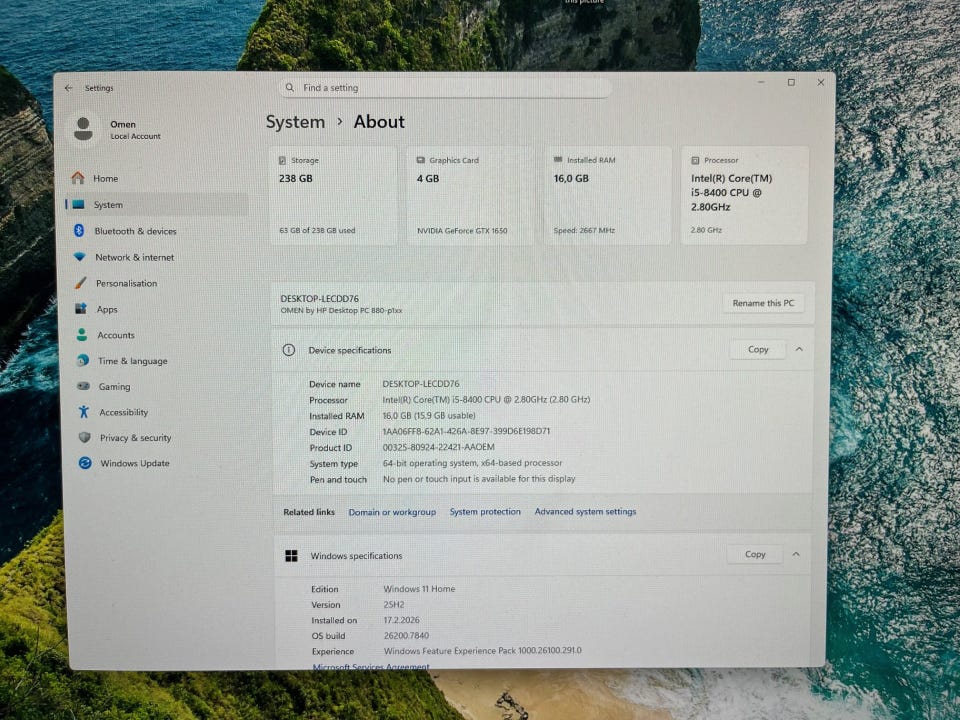The height and width of the screenshot is (720, 960).
Task: Click the Installed on 17.2.2026 value
Action: tap(402, 620)
